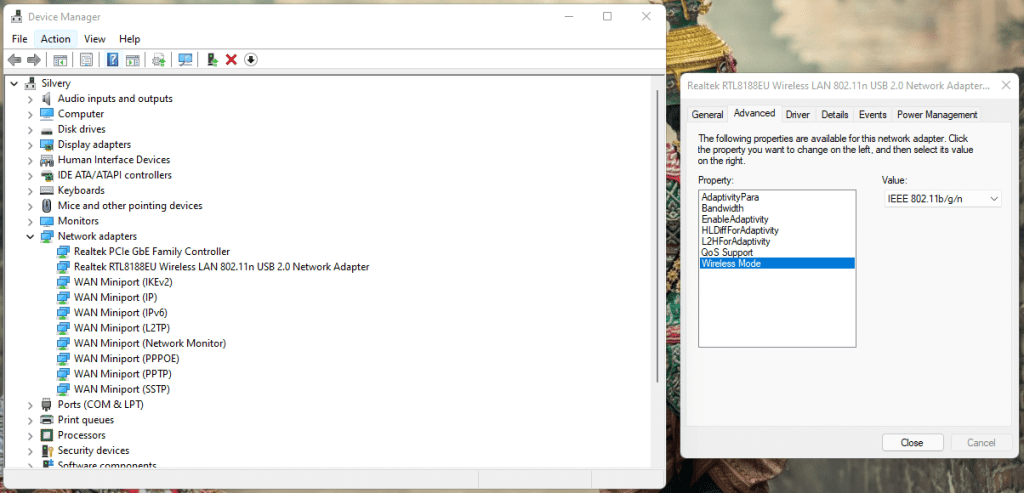Switch to the Events tab

[872, 114]
